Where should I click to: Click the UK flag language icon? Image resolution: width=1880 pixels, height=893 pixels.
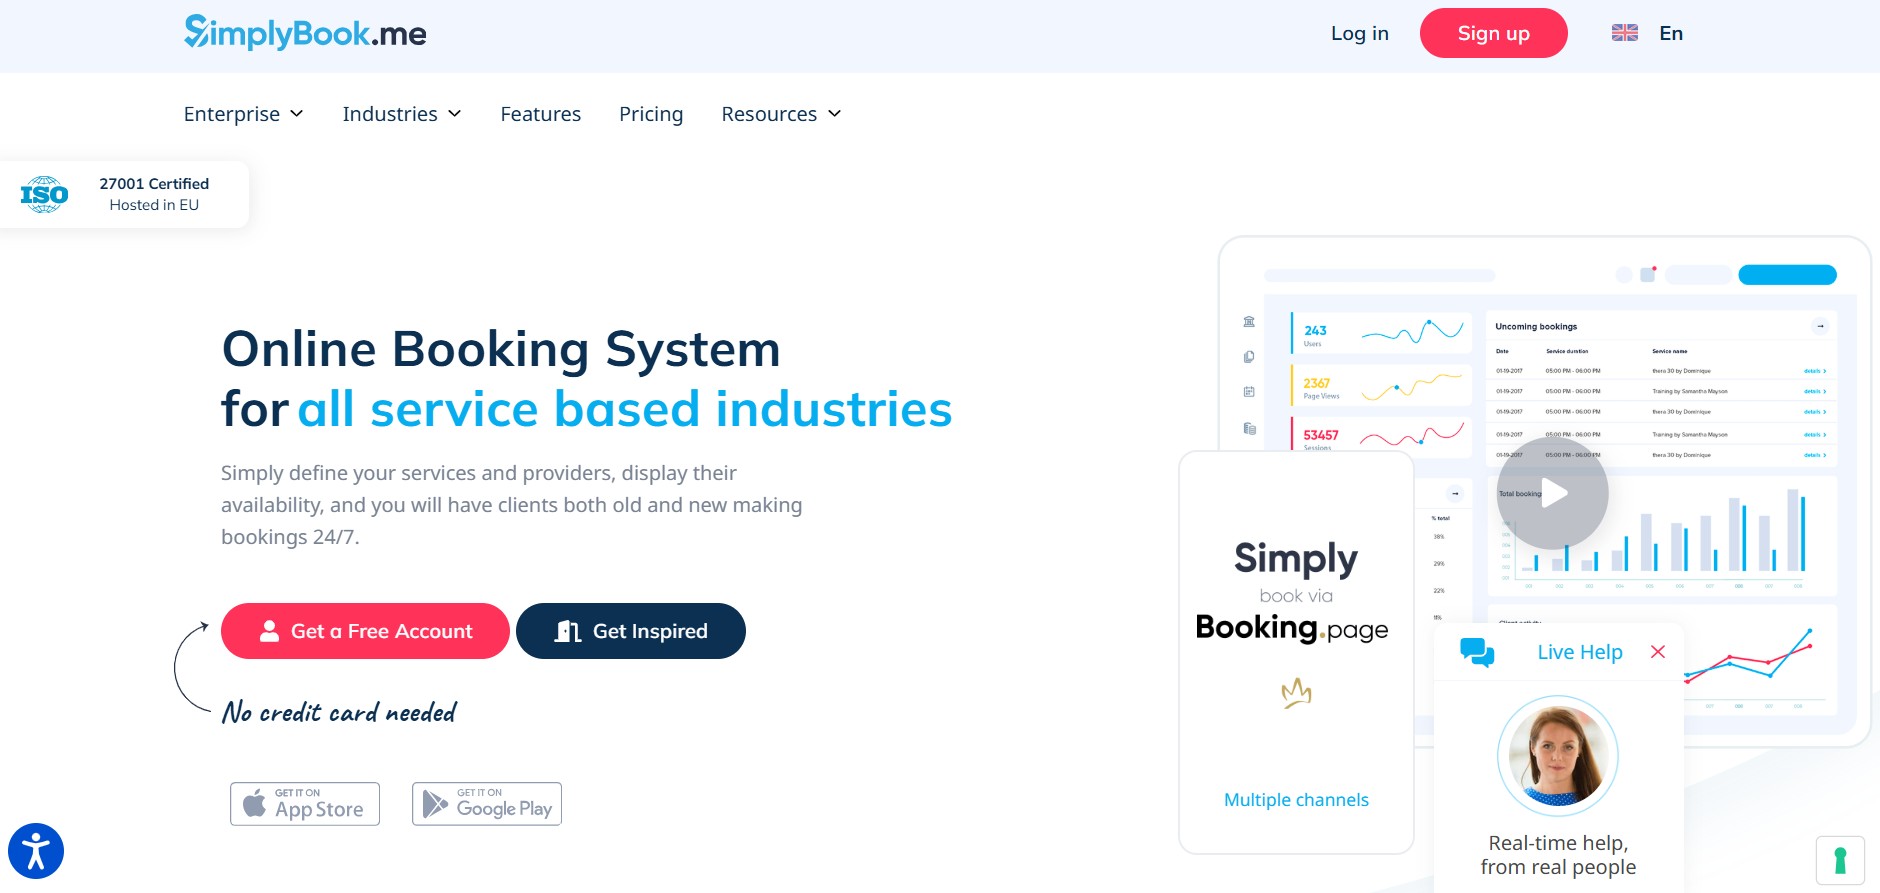point(1625,33)
